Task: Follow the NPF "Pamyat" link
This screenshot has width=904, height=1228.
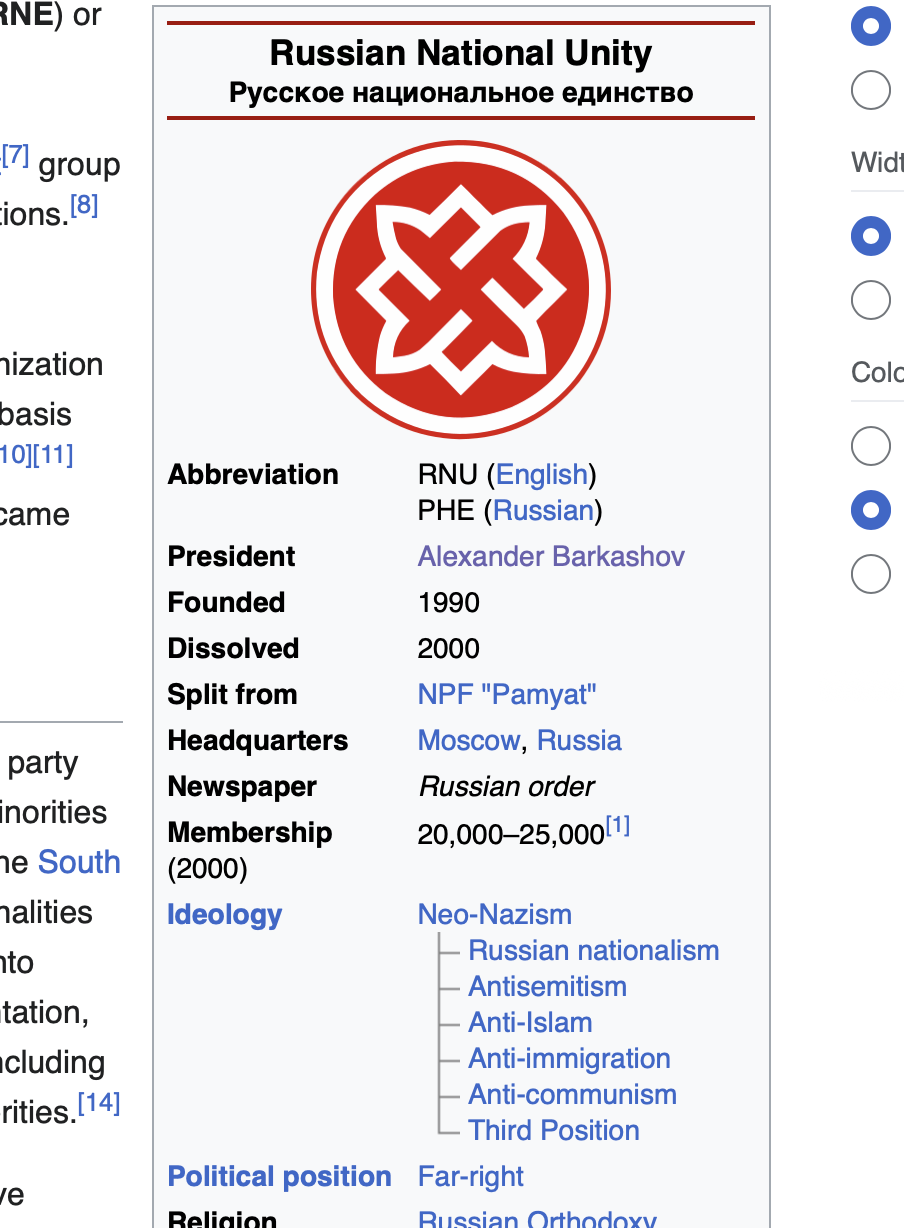Action: pos(506,694)
